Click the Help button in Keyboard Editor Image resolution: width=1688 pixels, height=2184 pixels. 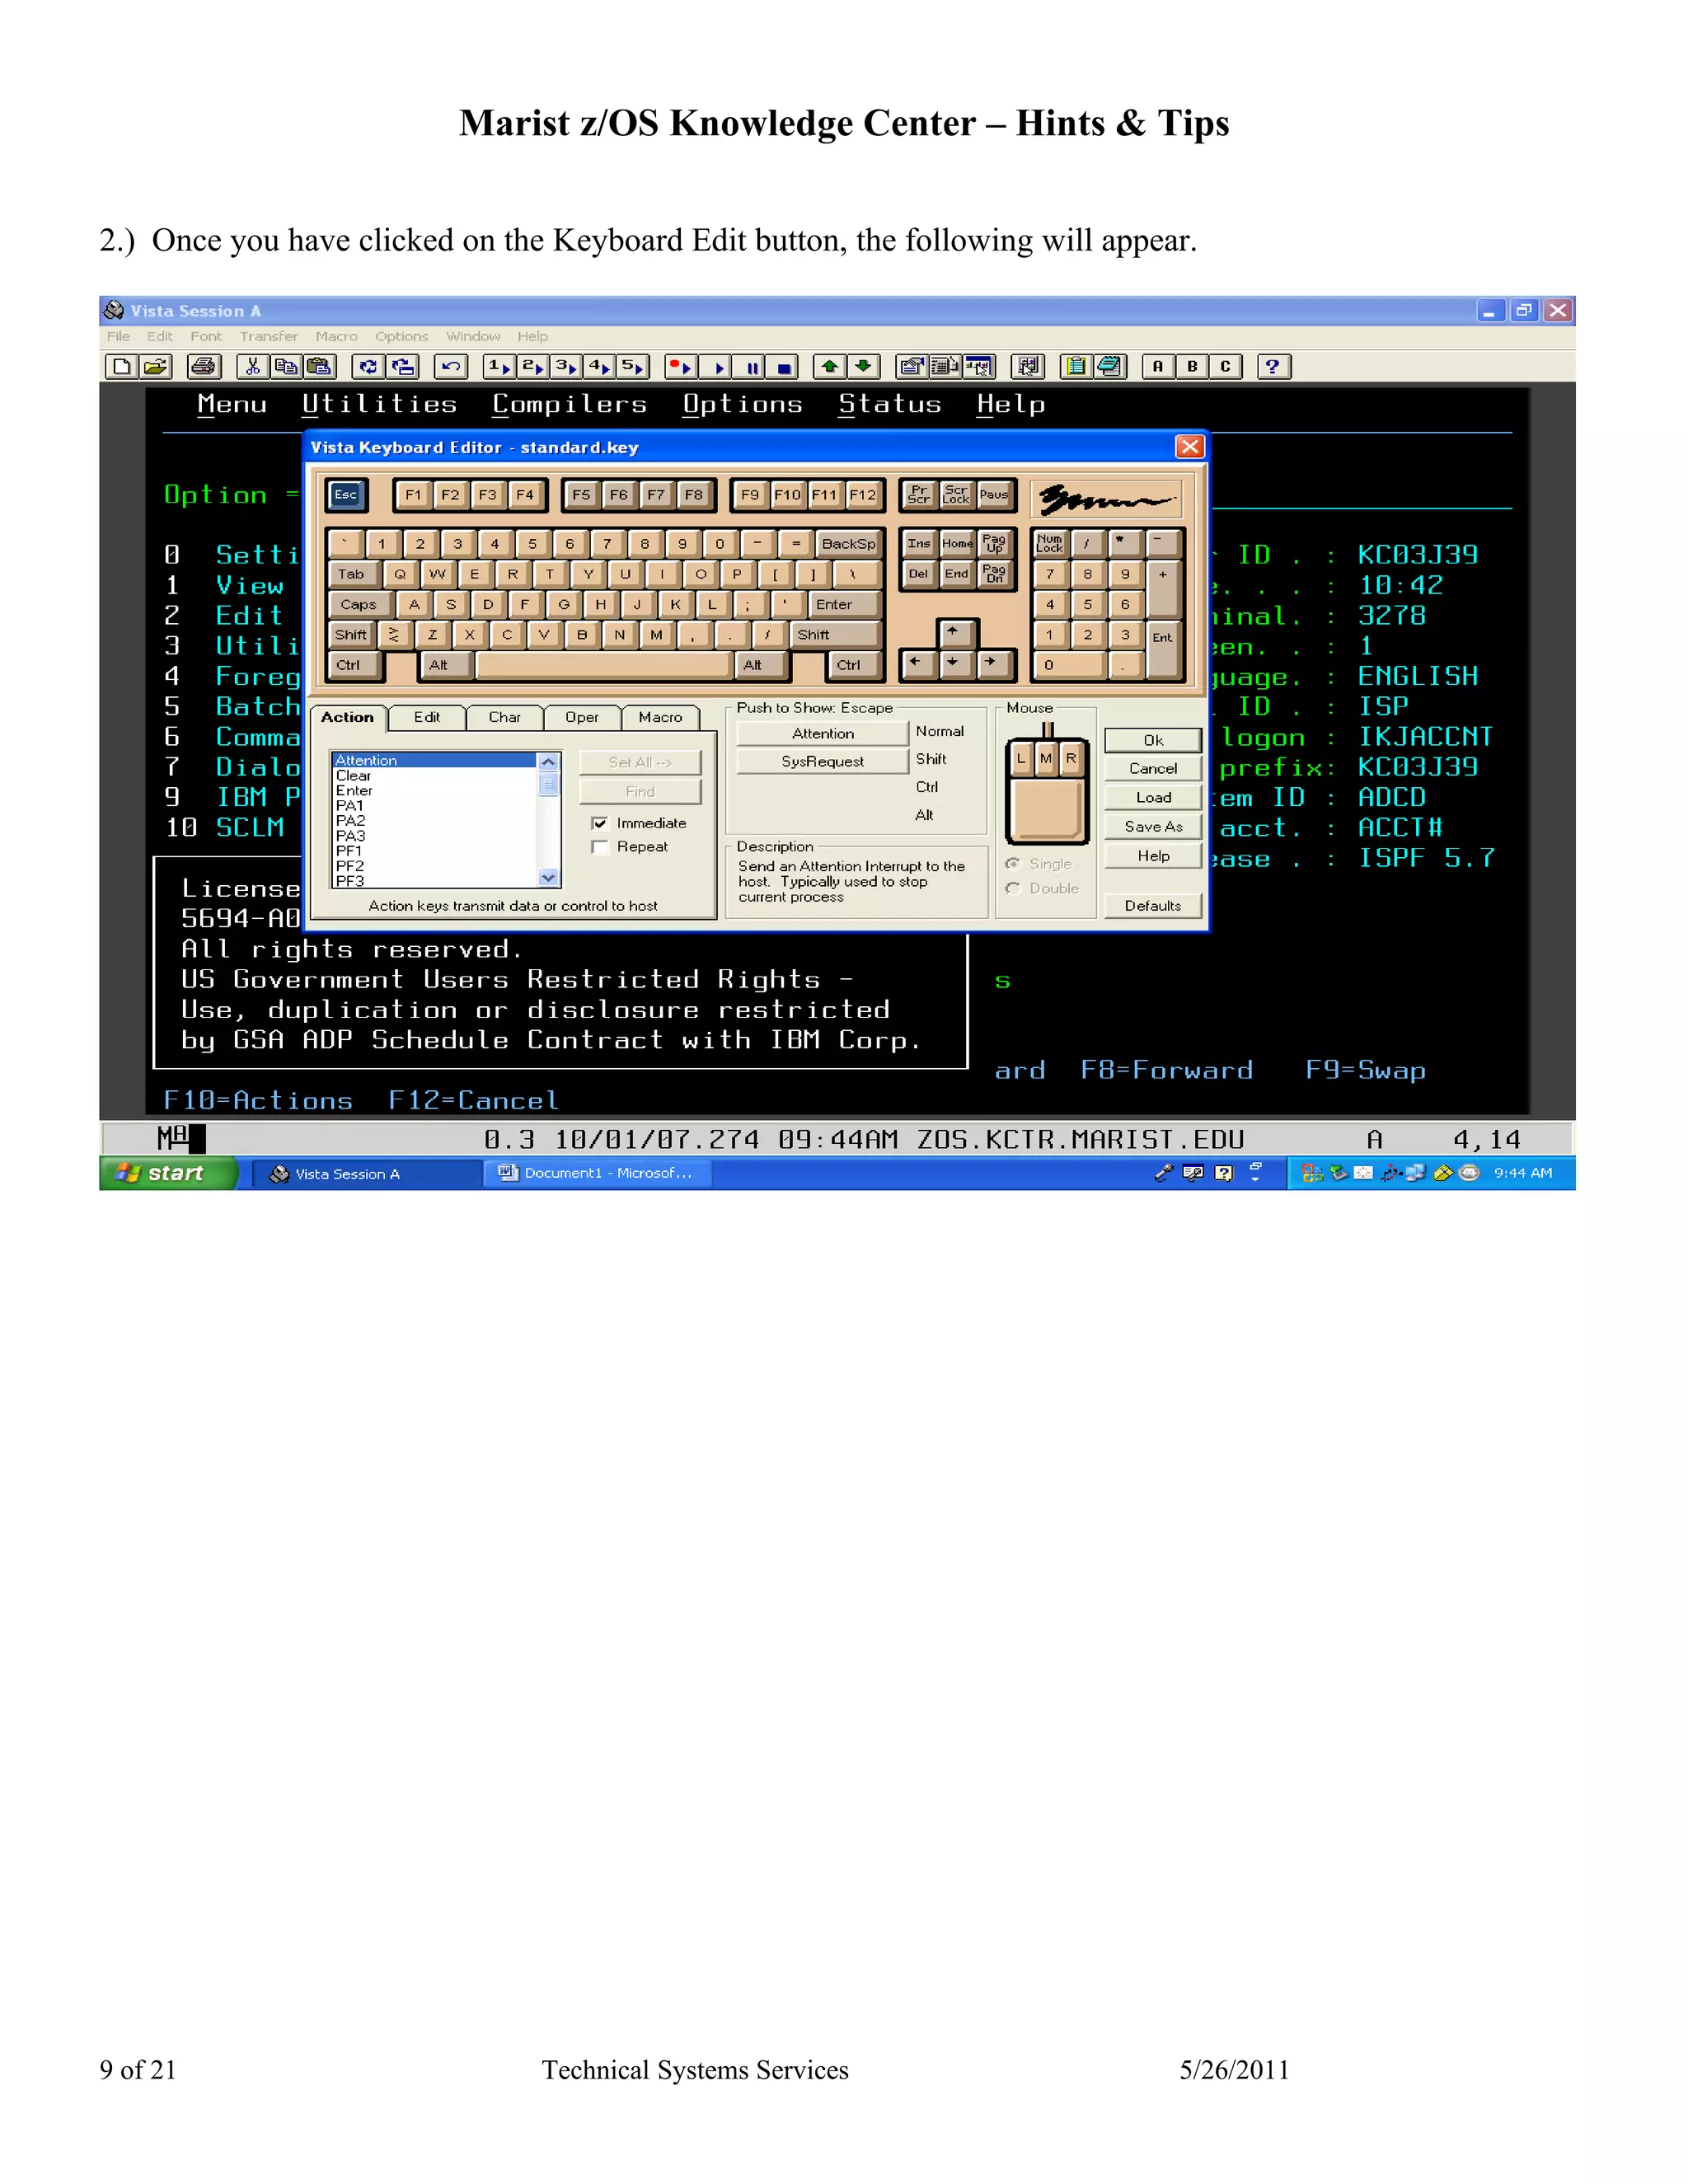tap(1153, 856)
